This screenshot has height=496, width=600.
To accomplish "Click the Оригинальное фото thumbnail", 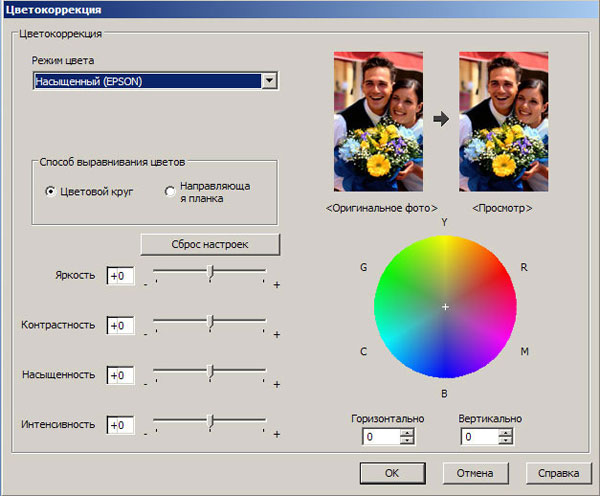I will pos(378,121).
